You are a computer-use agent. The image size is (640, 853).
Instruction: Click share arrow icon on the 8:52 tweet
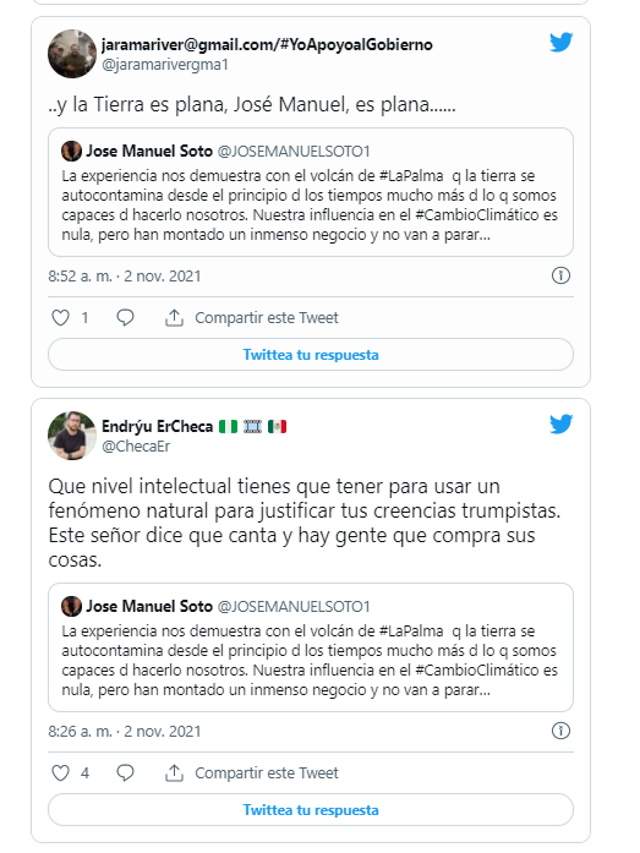pos(174,318)
